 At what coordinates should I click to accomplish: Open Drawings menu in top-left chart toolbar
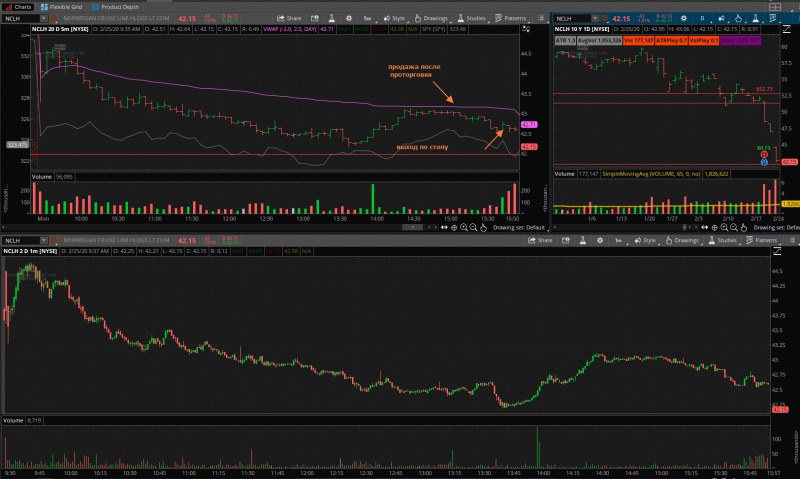[433, 18]
